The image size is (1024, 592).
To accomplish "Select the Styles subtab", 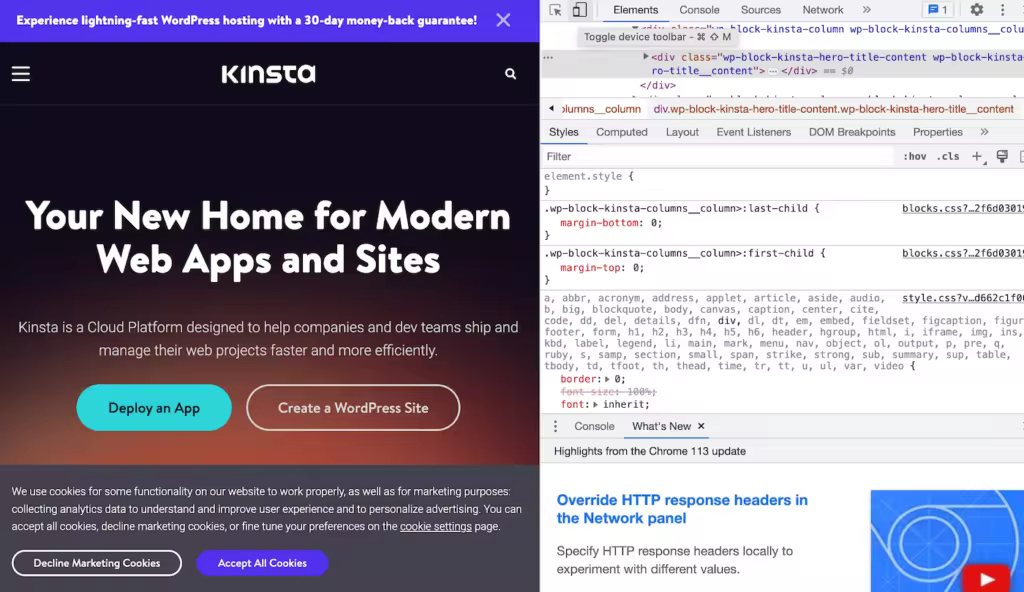I will (564, 132).
